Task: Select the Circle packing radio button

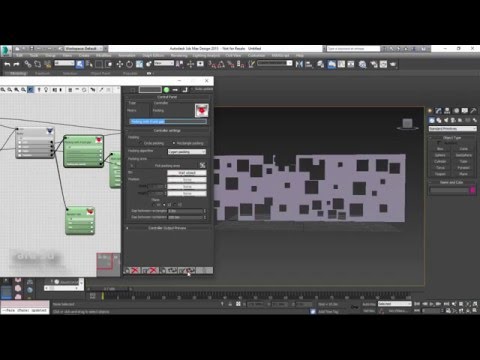Action: 141,143
